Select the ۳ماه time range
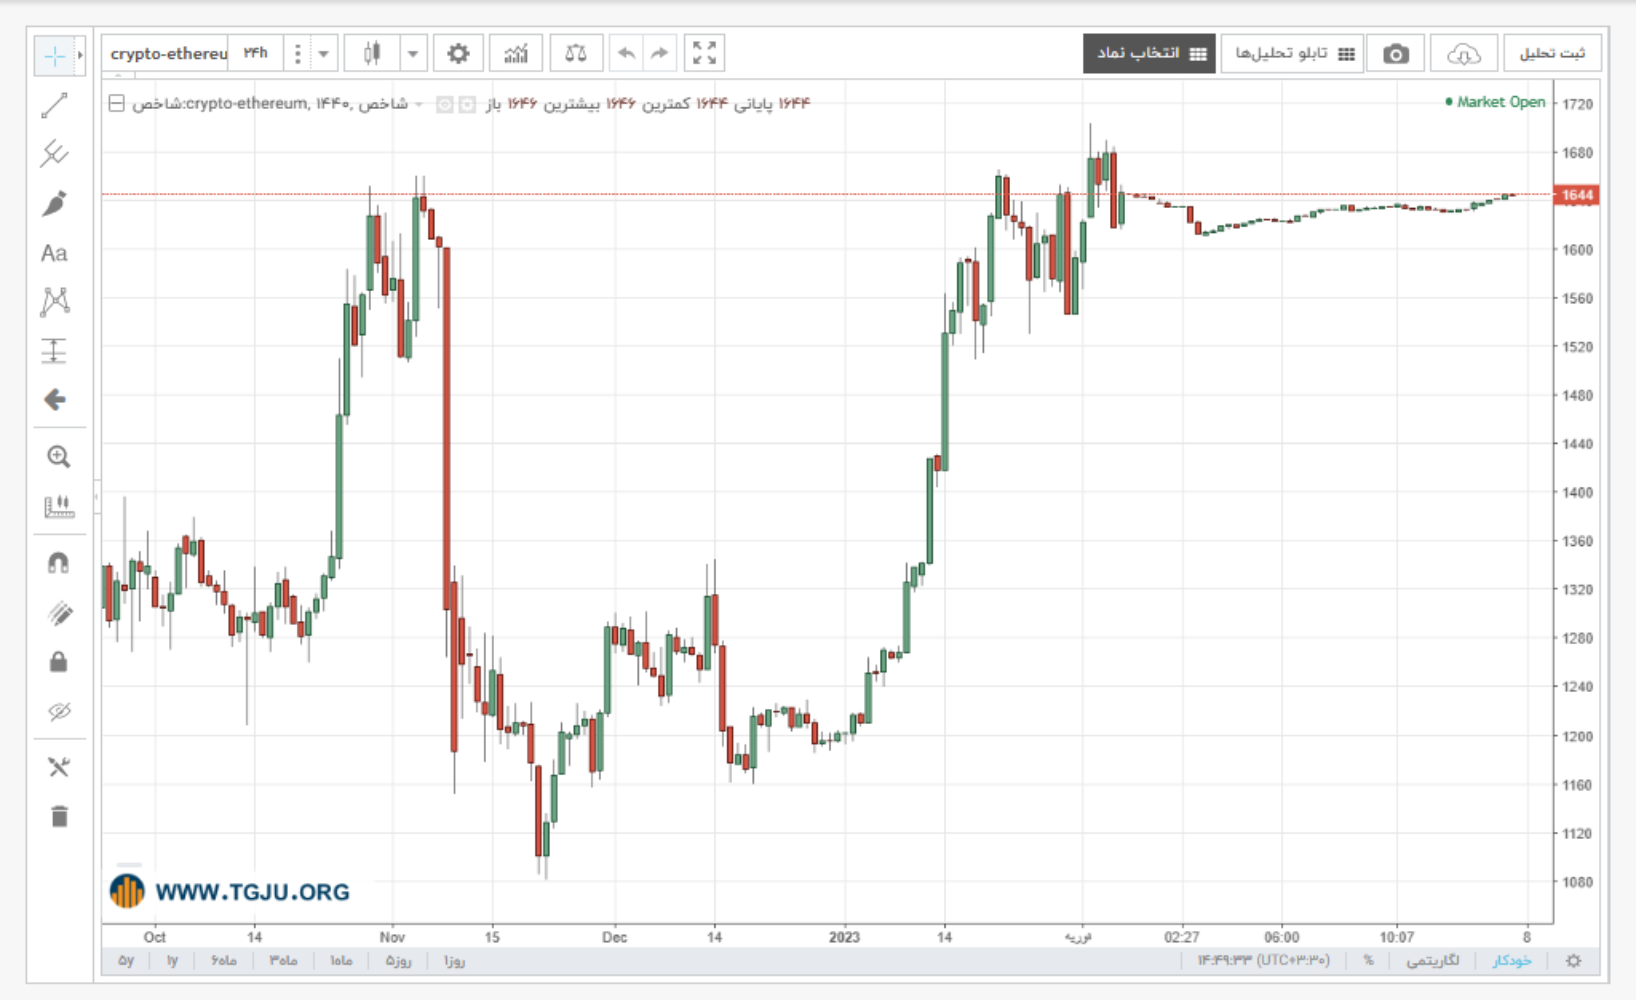The width and height of the screenshot is (1636, 1000). (x=283, y=961)
